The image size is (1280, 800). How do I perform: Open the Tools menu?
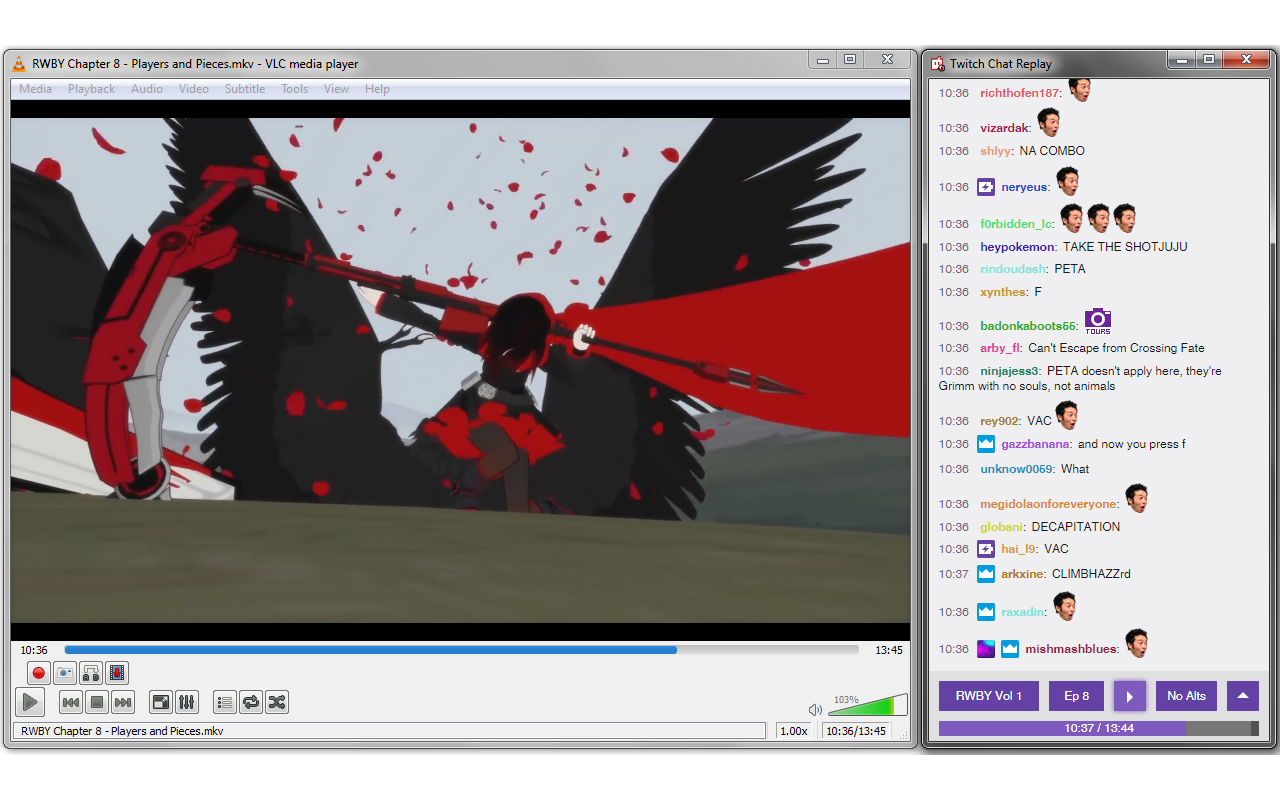pos(295,89)
